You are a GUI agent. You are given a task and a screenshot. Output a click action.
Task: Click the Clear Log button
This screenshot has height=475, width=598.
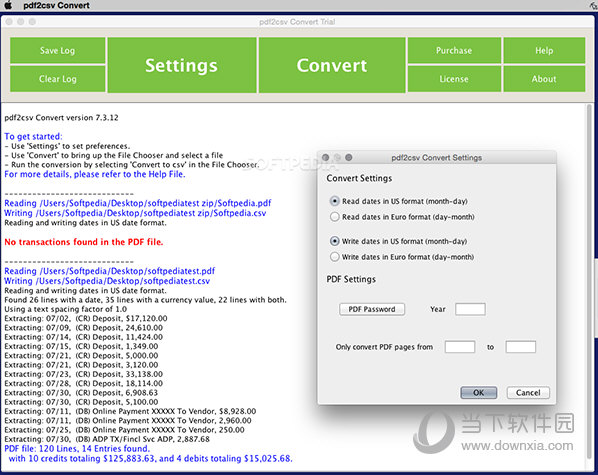pos(58,79)
